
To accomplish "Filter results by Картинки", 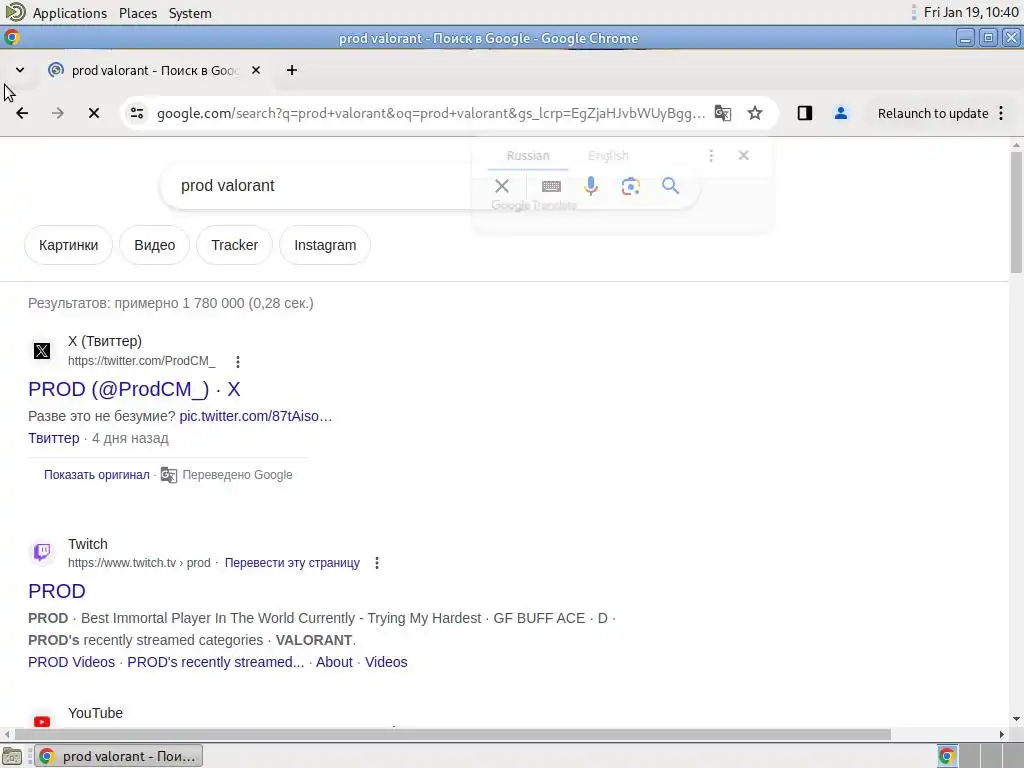I will coord(69,245).
